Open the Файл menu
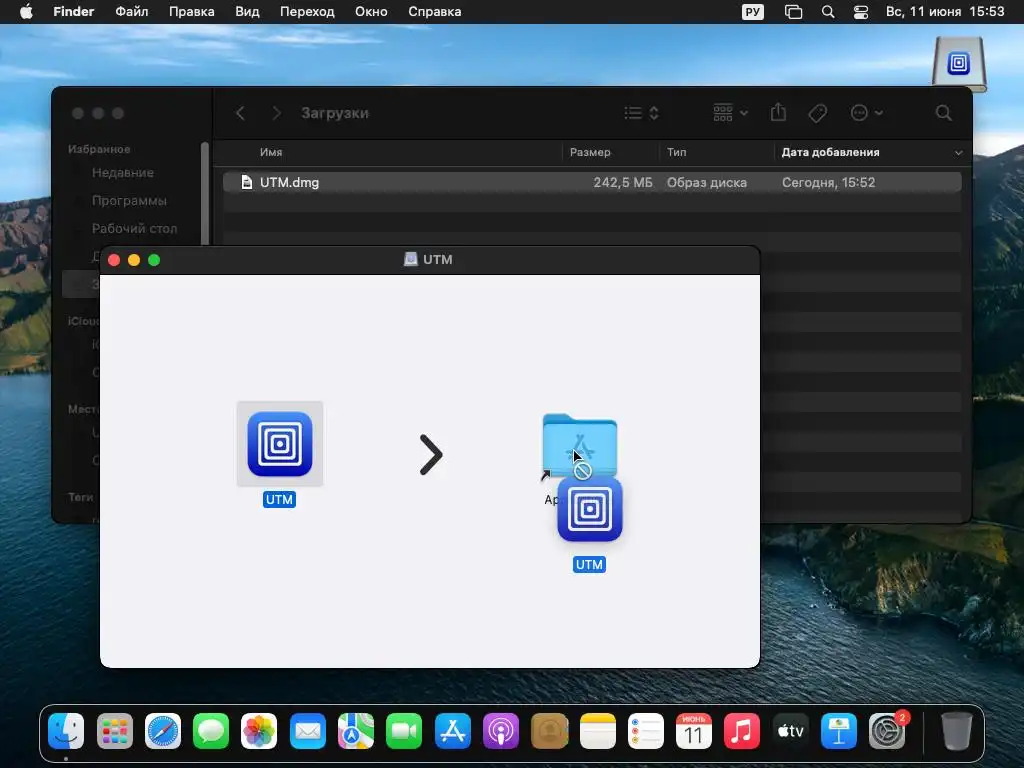The image size is (1024, 768). pos(131,12)
